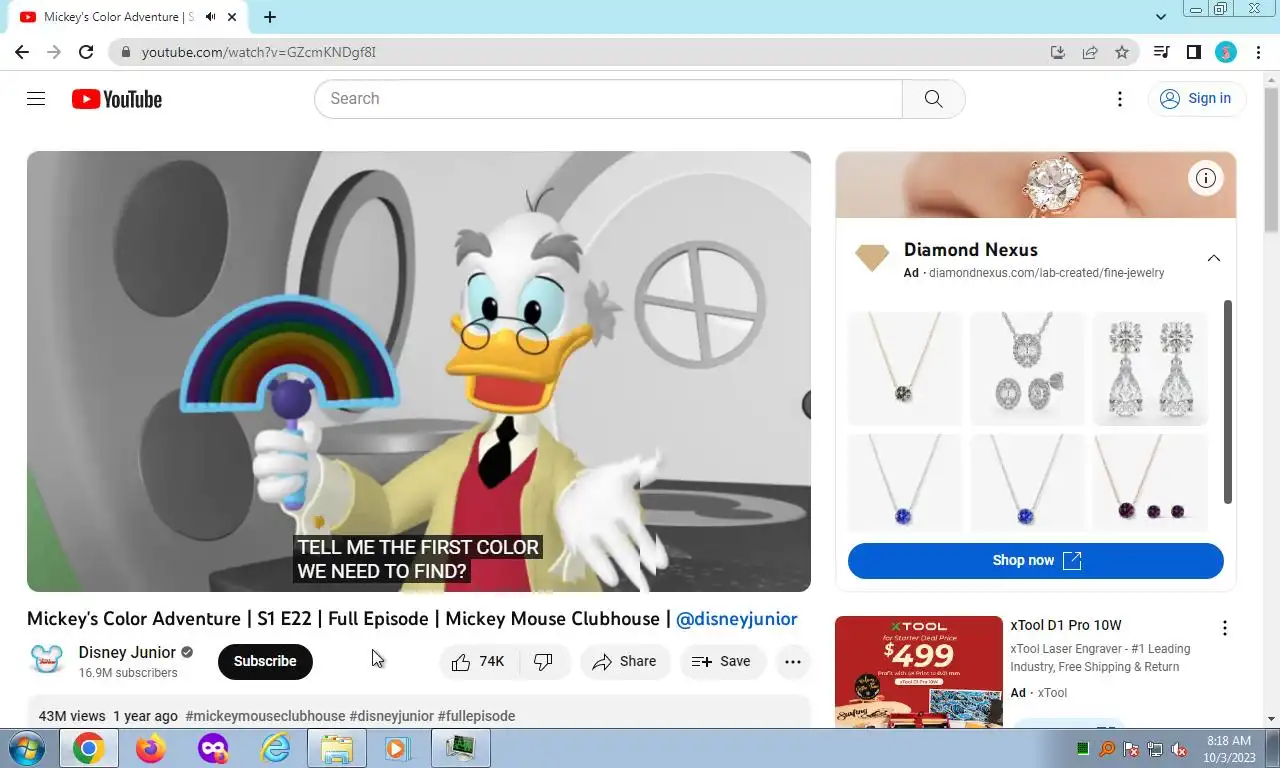1280x768 pixels.
Task: Subscribe to Disney Junior
Action: click(x=265, y=661)
